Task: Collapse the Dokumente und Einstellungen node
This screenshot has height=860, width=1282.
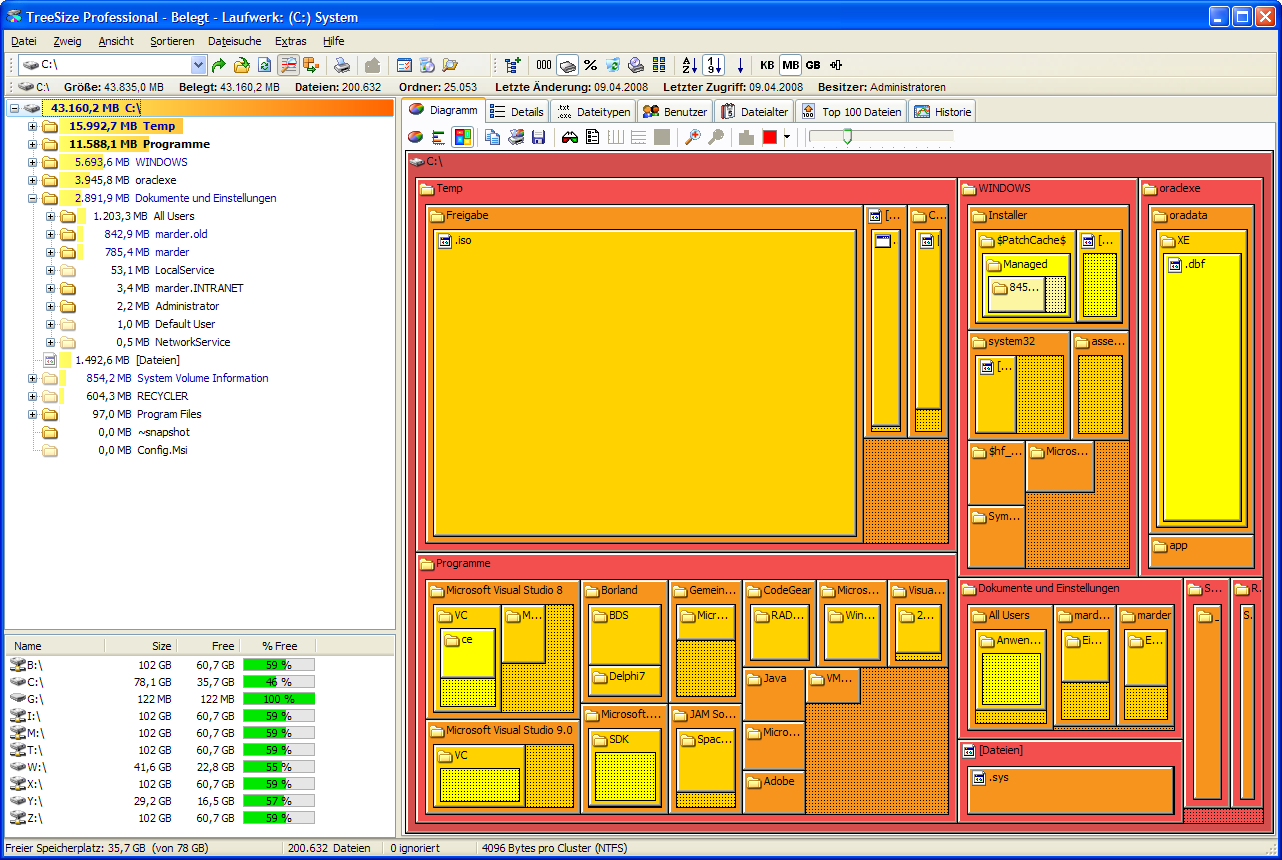Action: tap(32, 198)
